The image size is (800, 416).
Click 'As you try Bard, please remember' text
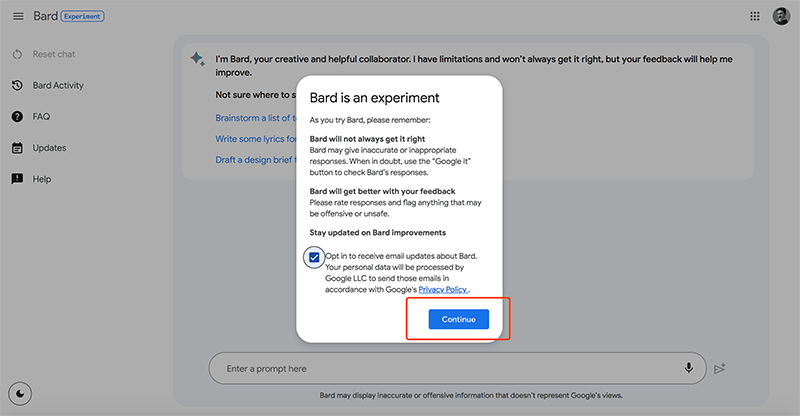(x=370, y=120)
